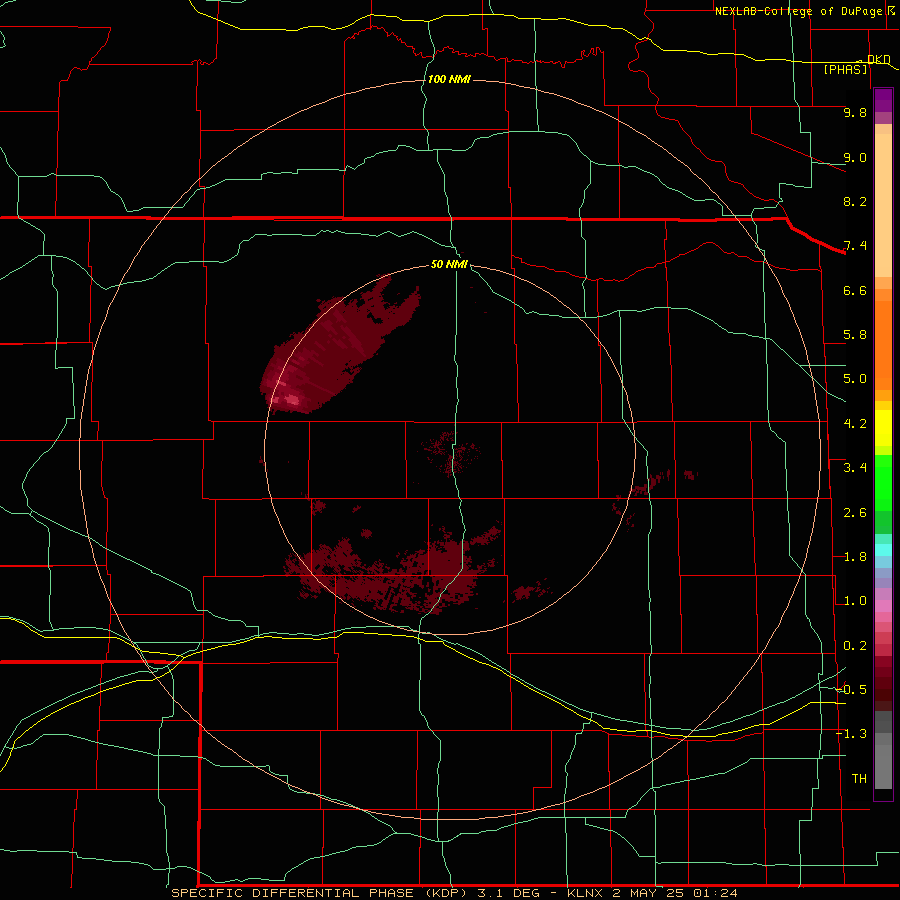Click the 50 NMI range ring label
Image resolution: width=900 pixels, height=900 pixels.
(449, 264)
